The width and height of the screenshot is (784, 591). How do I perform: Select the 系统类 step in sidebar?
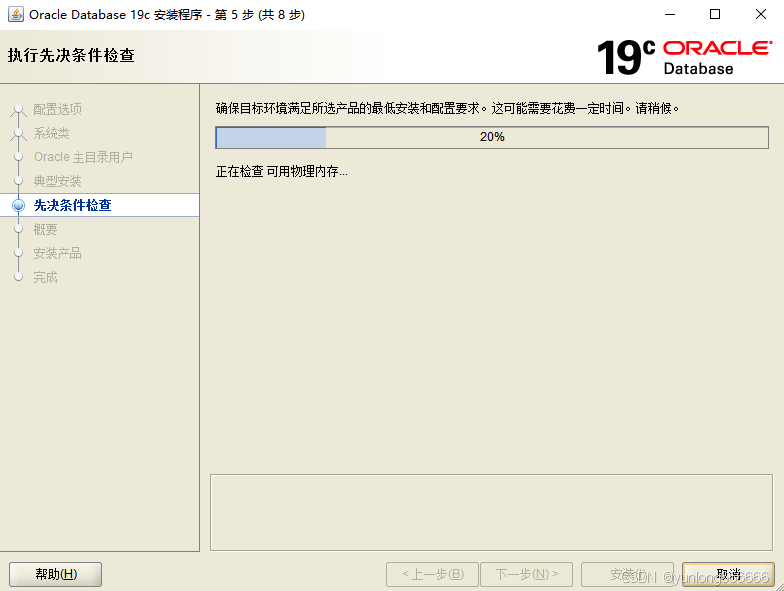click(x=52, y=133)
